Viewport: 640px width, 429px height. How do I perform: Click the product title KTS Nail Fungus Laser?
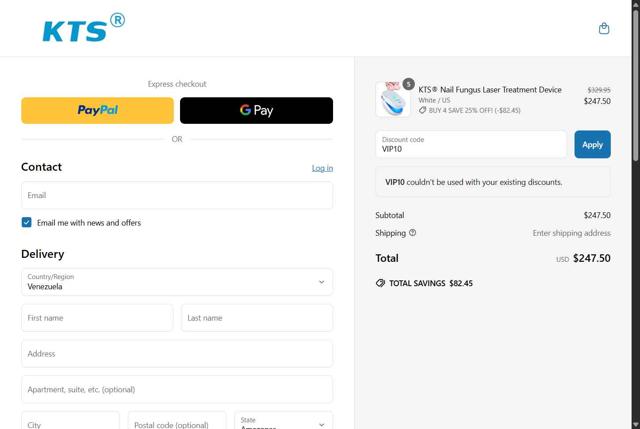coord(490,89)
